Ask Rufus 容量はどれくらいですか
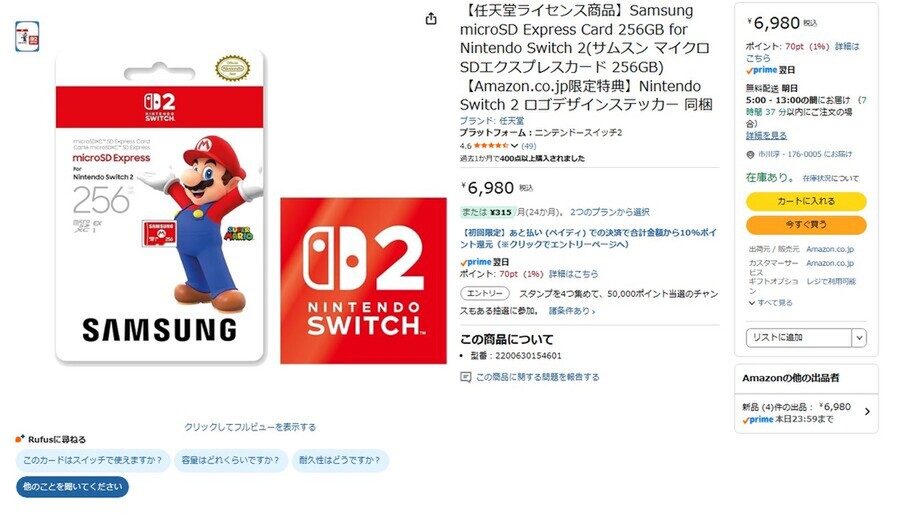The height and width of the screenshot is (519, 900). coord(230,460)
